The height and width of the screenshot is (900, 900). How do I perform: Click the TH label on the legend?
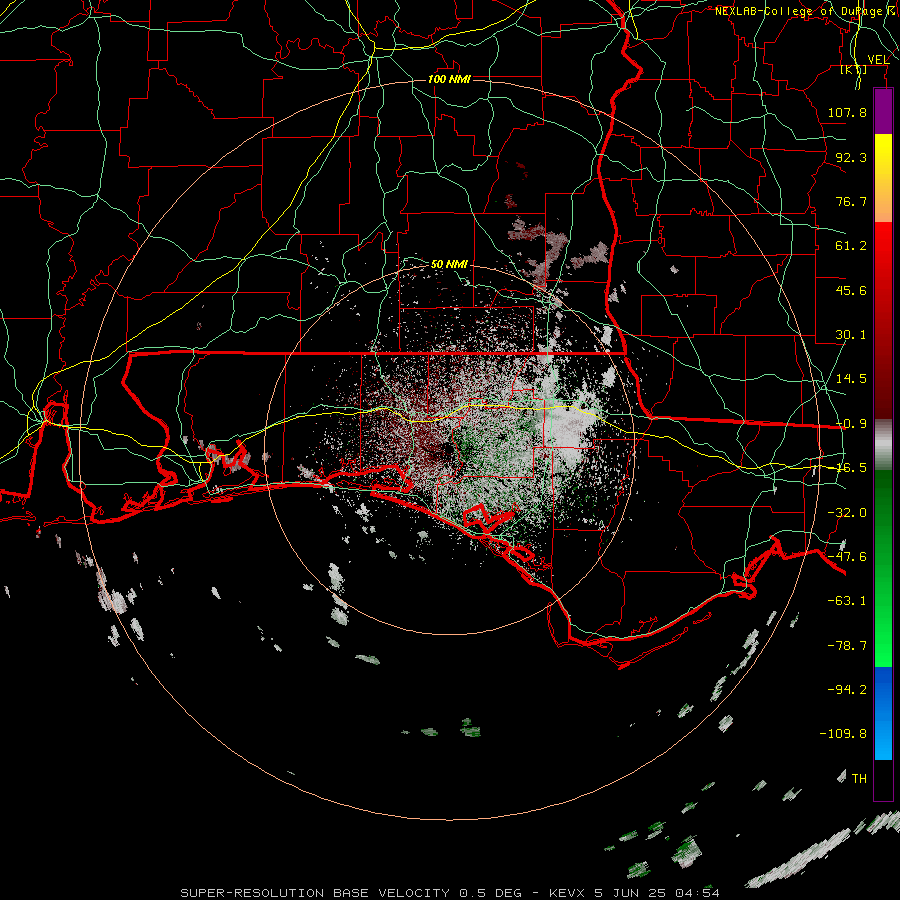coord(859,779)
